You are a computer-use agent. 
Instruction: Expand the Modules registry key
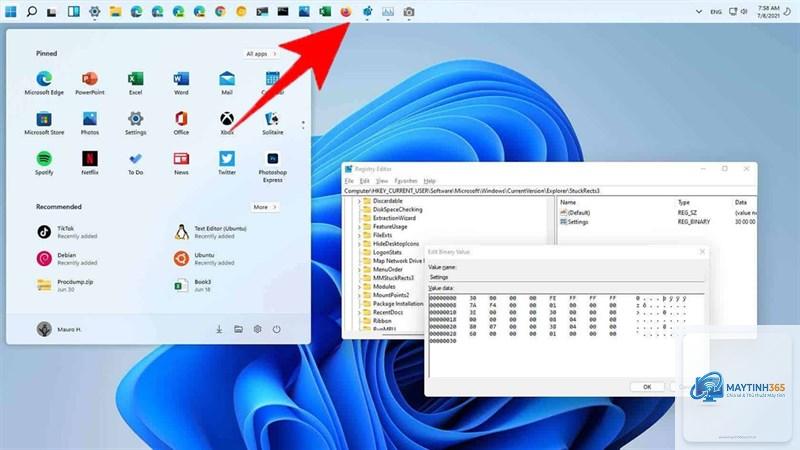tap(359, 287)
